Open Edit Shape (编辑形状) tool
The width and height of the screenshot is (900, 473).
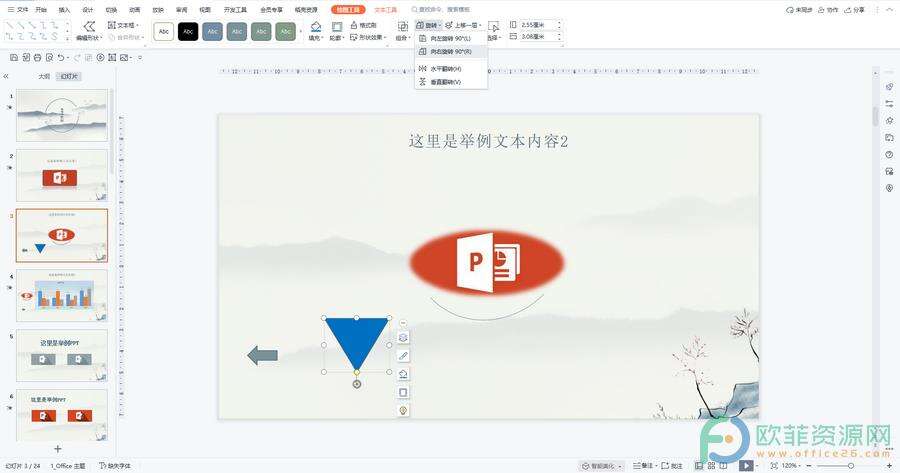(89, 31)
